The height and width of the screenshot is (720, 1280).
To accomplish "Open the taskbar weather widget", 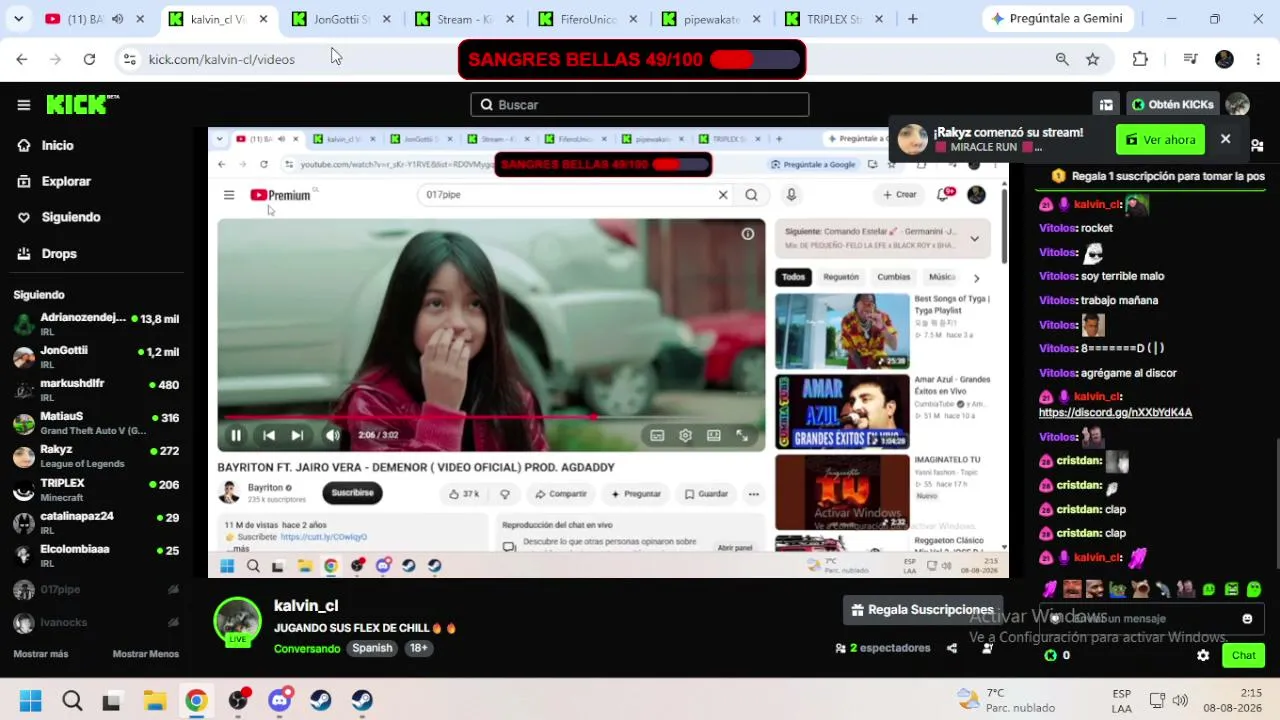I will (1005, 700).
